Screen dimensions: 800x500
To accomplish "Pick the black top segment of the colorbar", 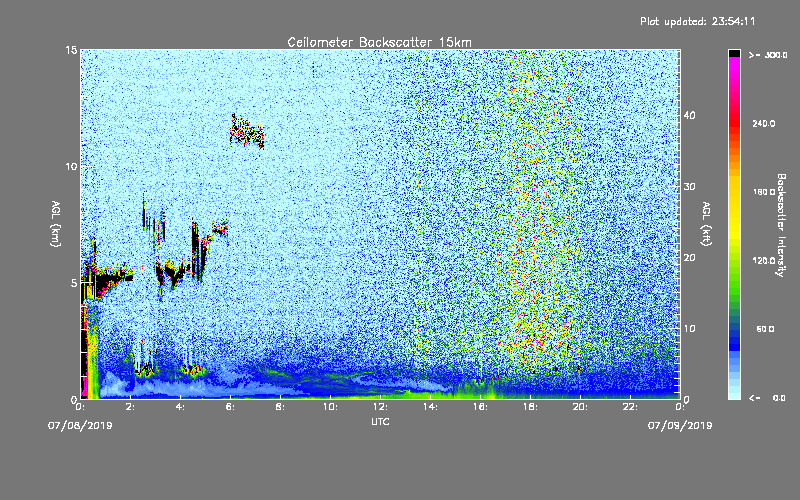I will pos(734,53).
